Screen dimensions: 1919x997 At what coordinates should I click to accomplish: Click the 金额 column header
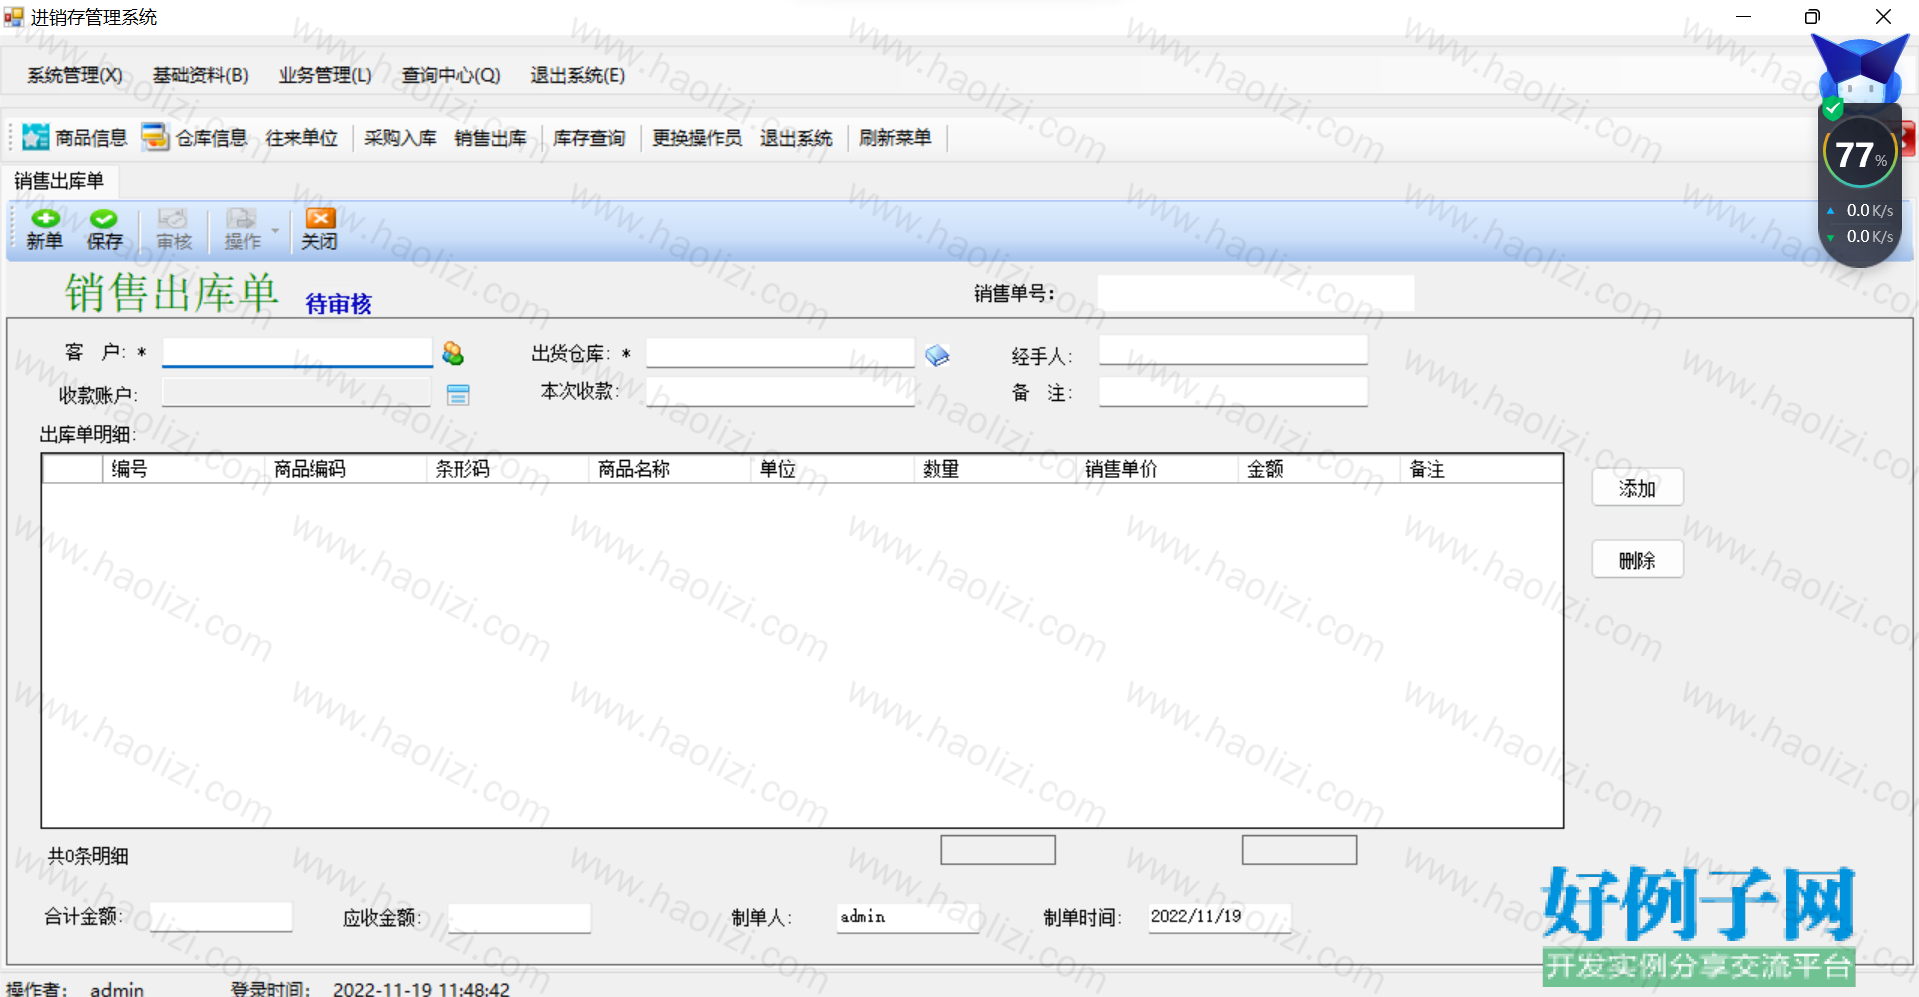tap(1319, 469)
